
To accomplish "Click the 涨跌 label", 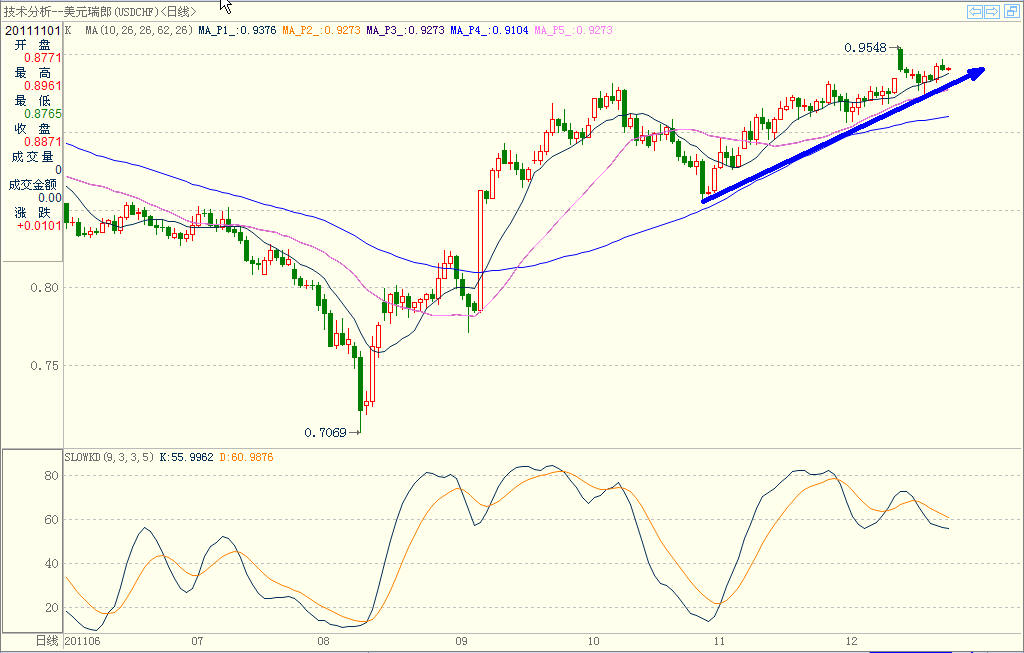I will 33,212.
